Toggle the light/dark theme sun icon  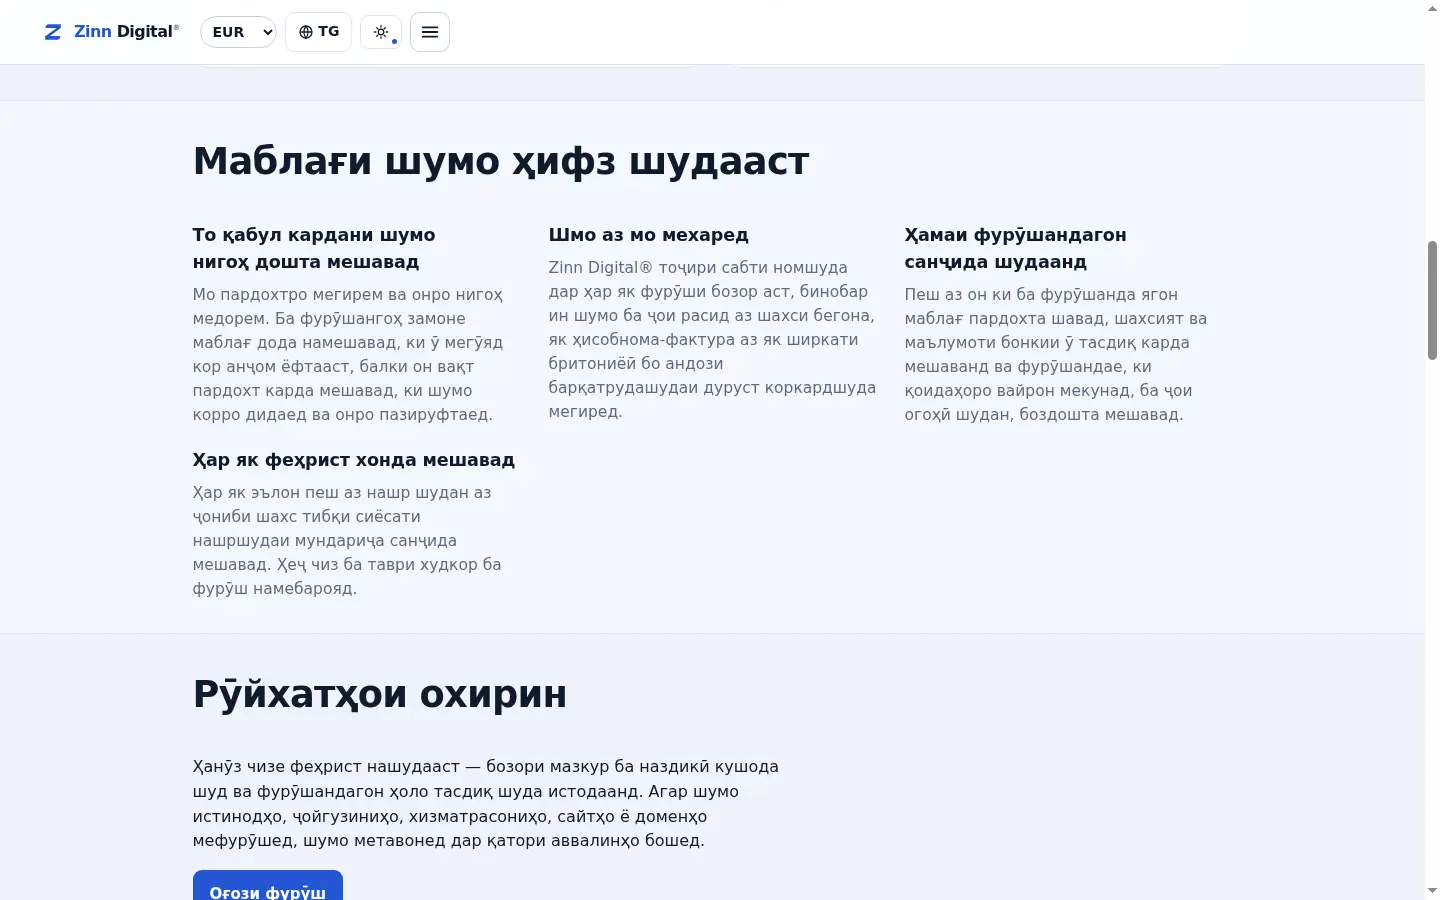(x=381, y=32)
